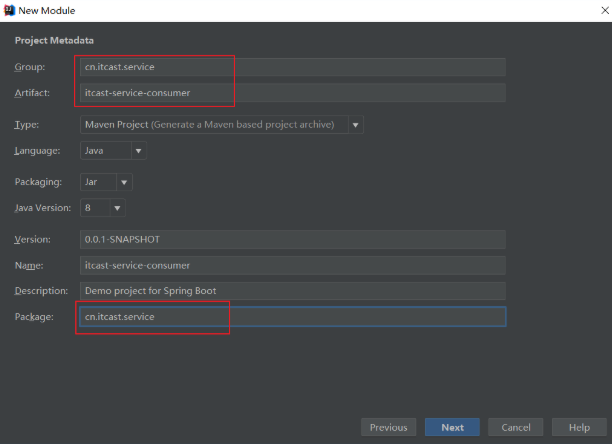Image resolution: width=612 pixels, height=444 pixels.
Task: Click the 'Group:' label text
Action: 30,67
